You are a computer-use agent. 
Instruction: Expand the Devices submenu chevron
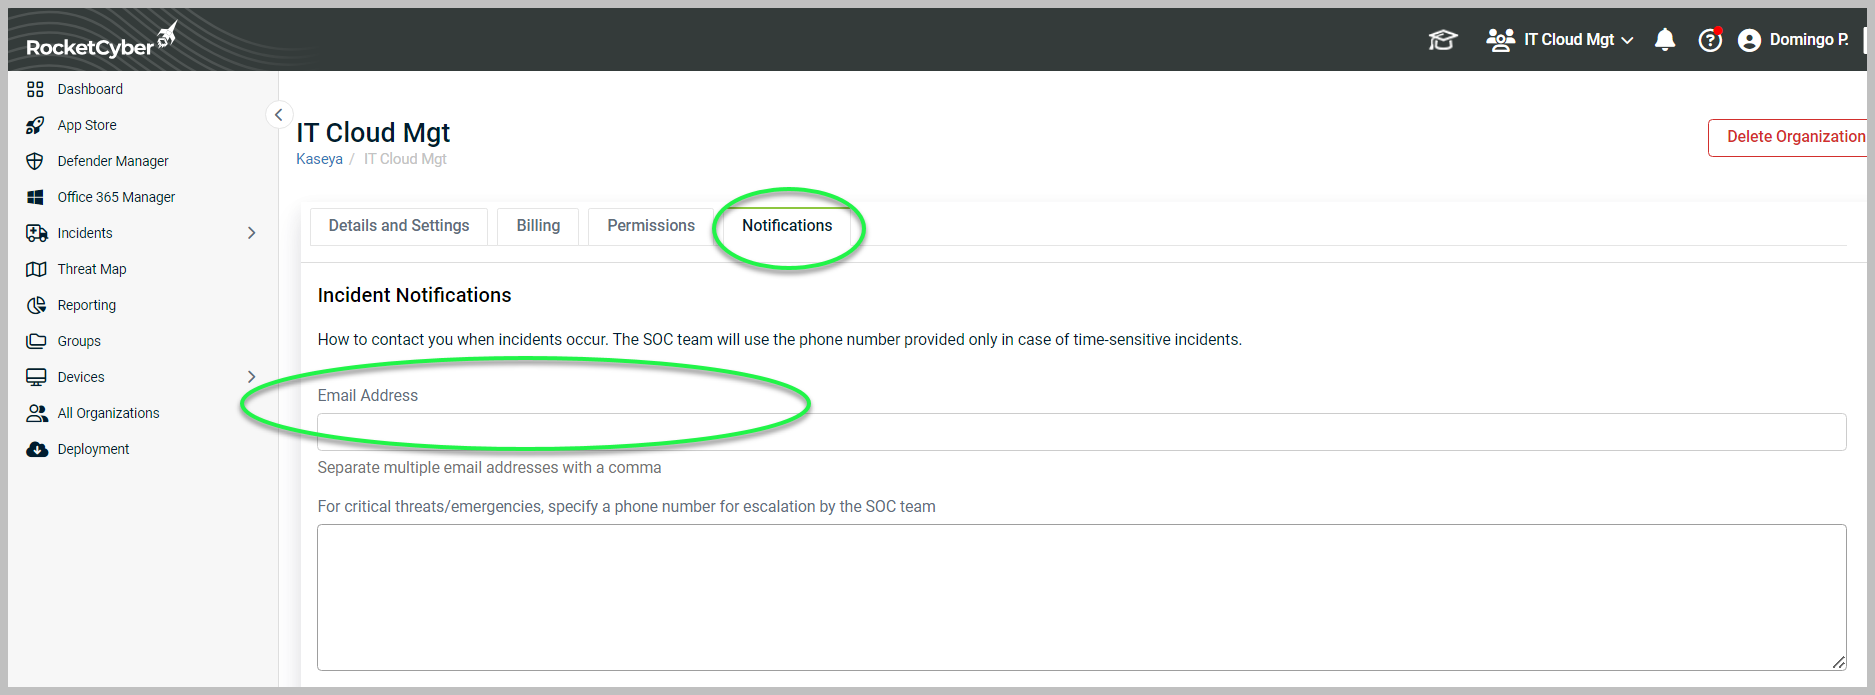251,377
